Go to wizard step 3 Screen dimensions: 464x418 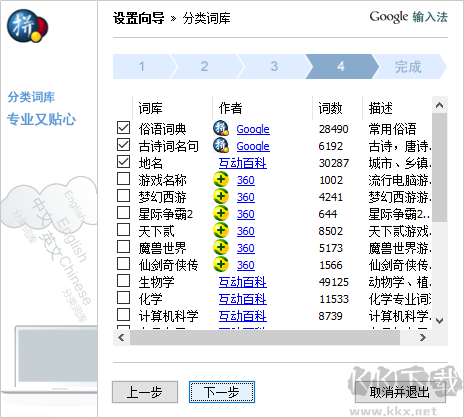pyautogui.click(x=274, y=66)
